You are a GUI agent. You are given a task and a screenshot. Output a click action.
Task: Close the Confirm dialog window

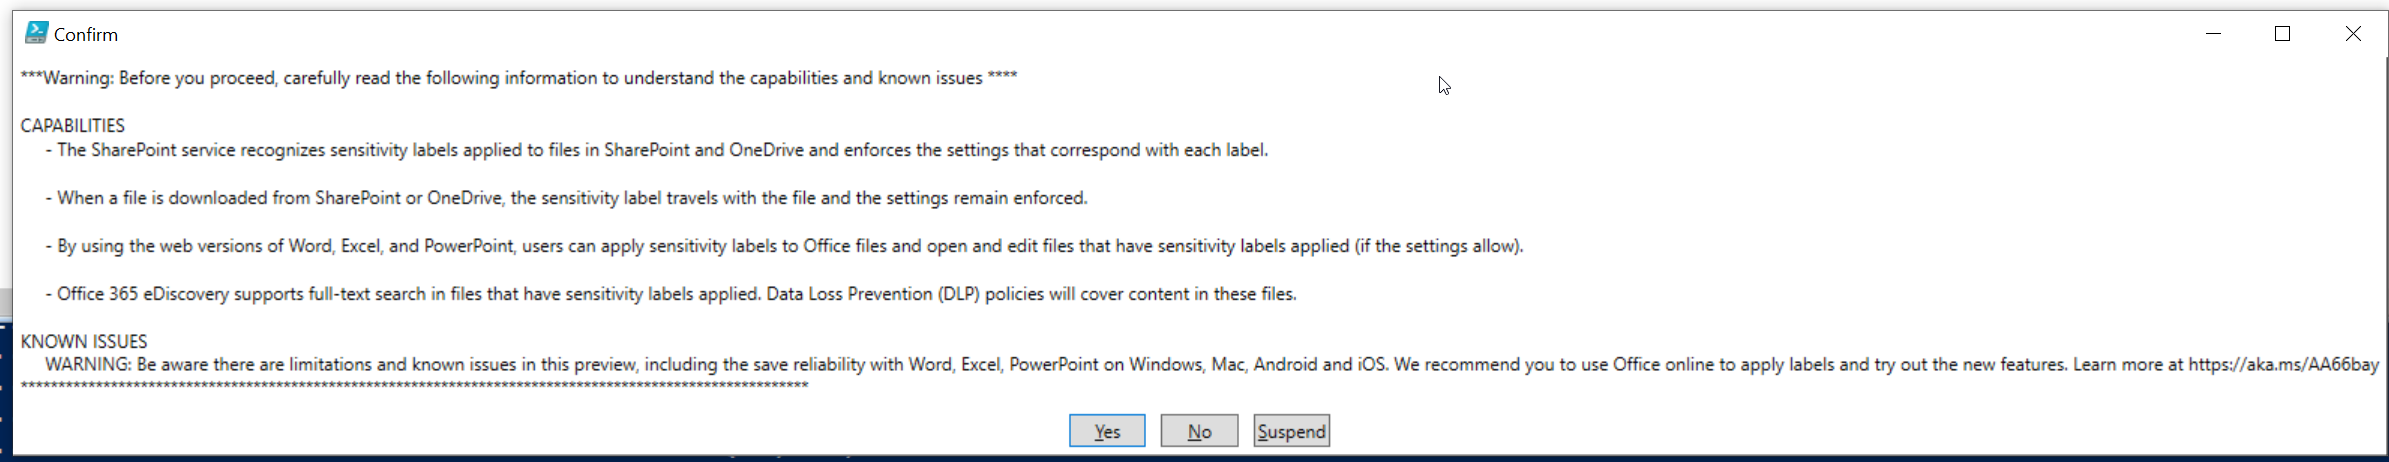[x=2353, y=34]
